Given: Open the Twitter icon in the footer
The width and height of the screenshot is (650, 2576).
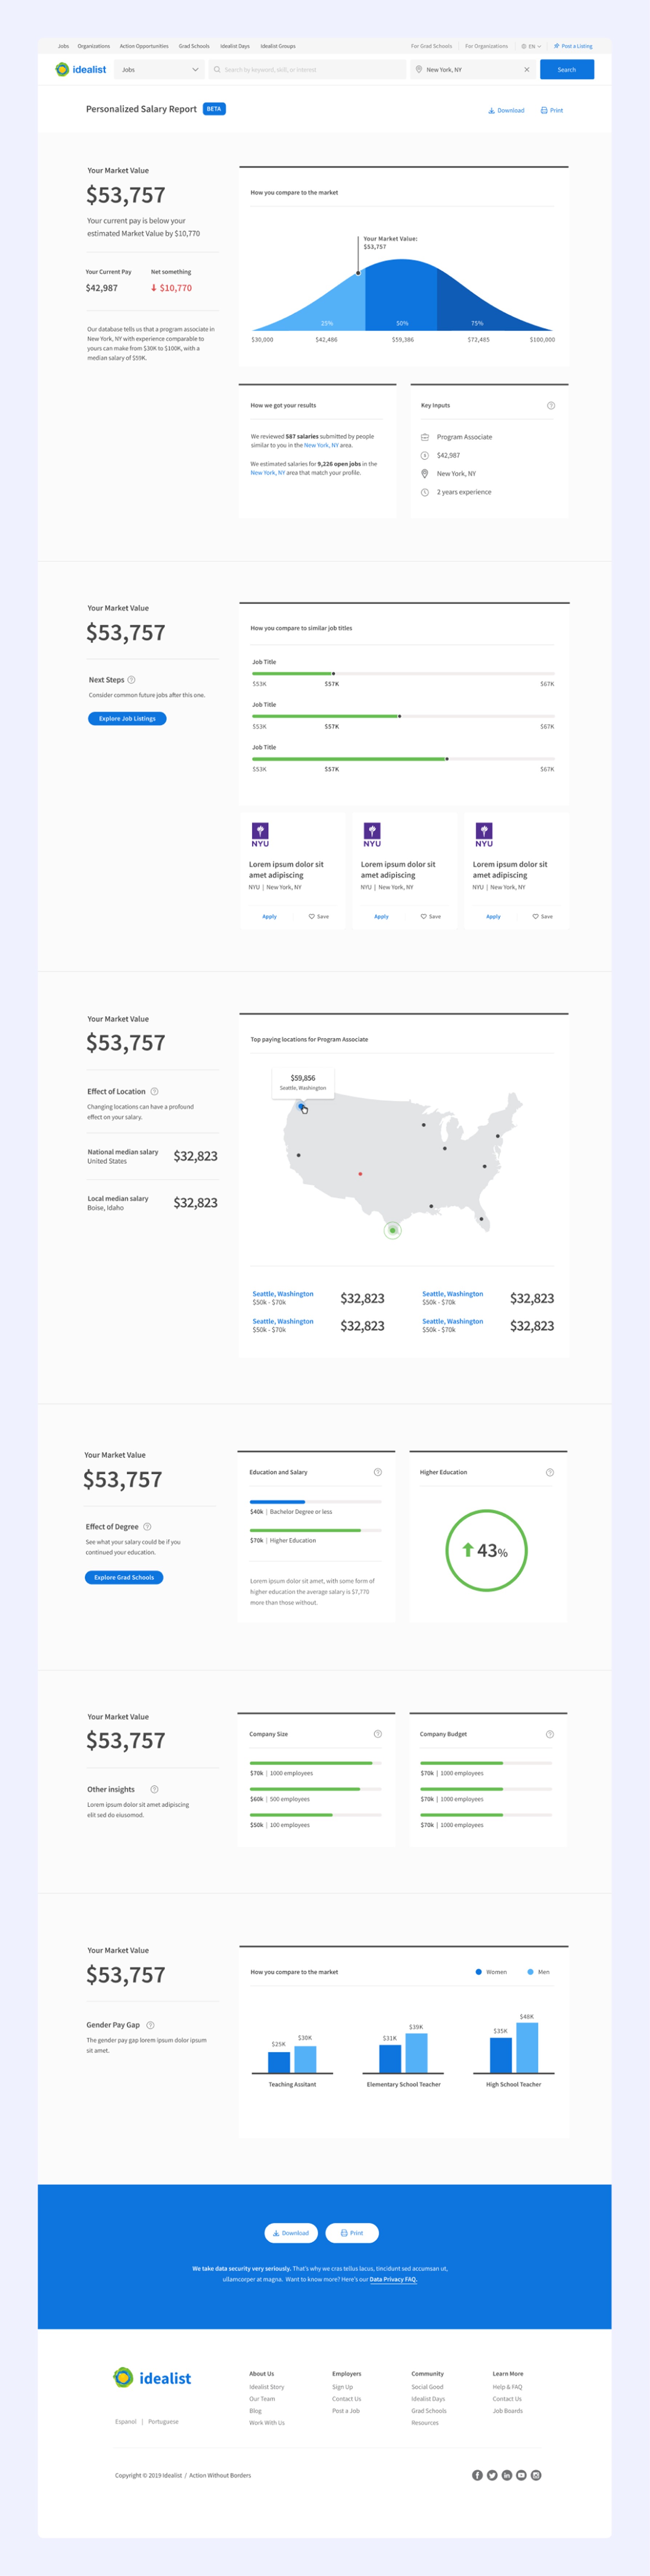Looking at the screenshot, I should (x=492, y=2475).
